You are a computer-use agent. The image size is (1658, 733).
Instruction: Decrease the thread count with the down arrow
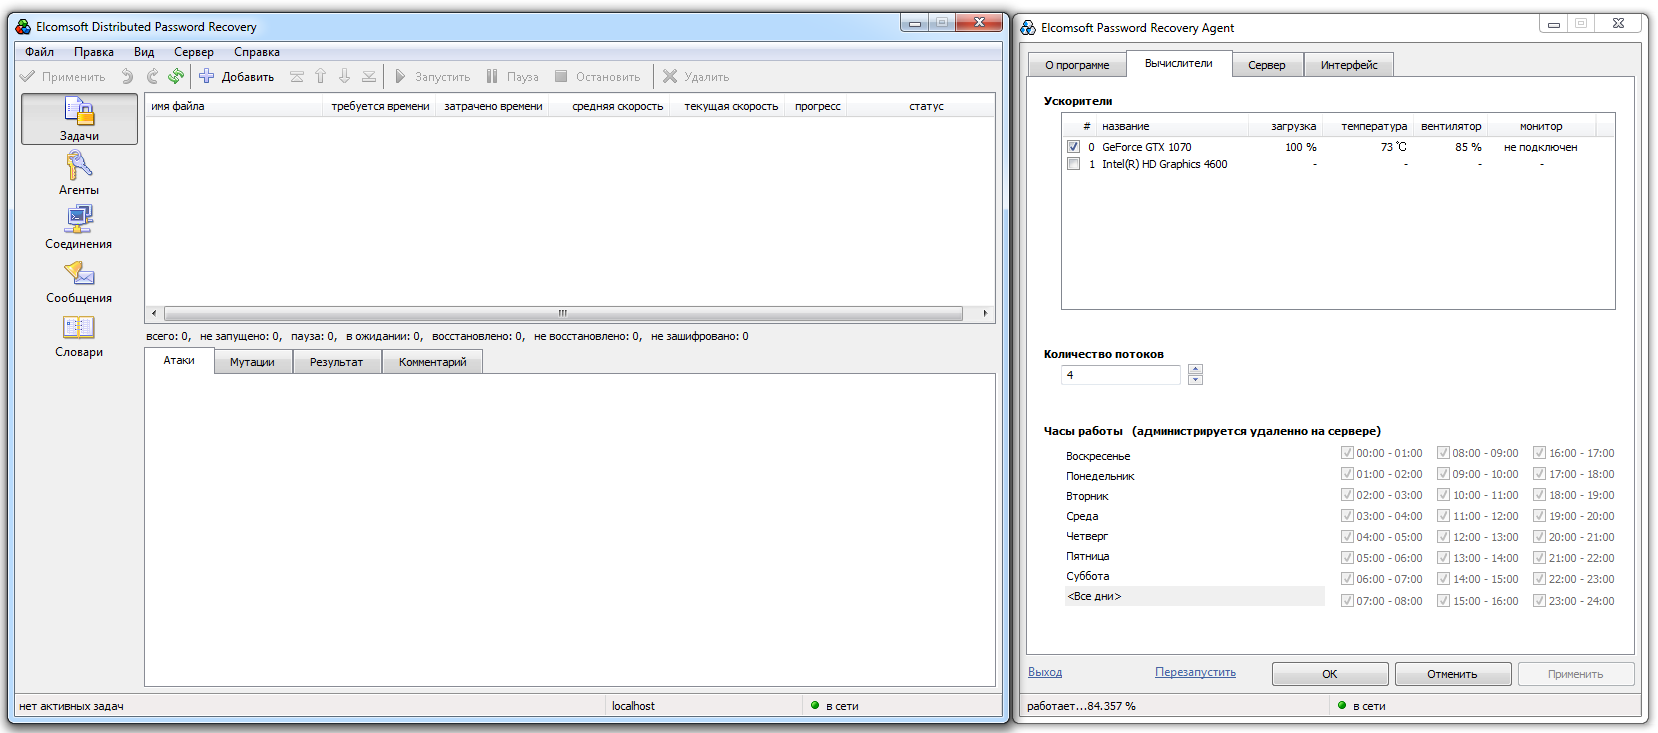point(1195,380)
